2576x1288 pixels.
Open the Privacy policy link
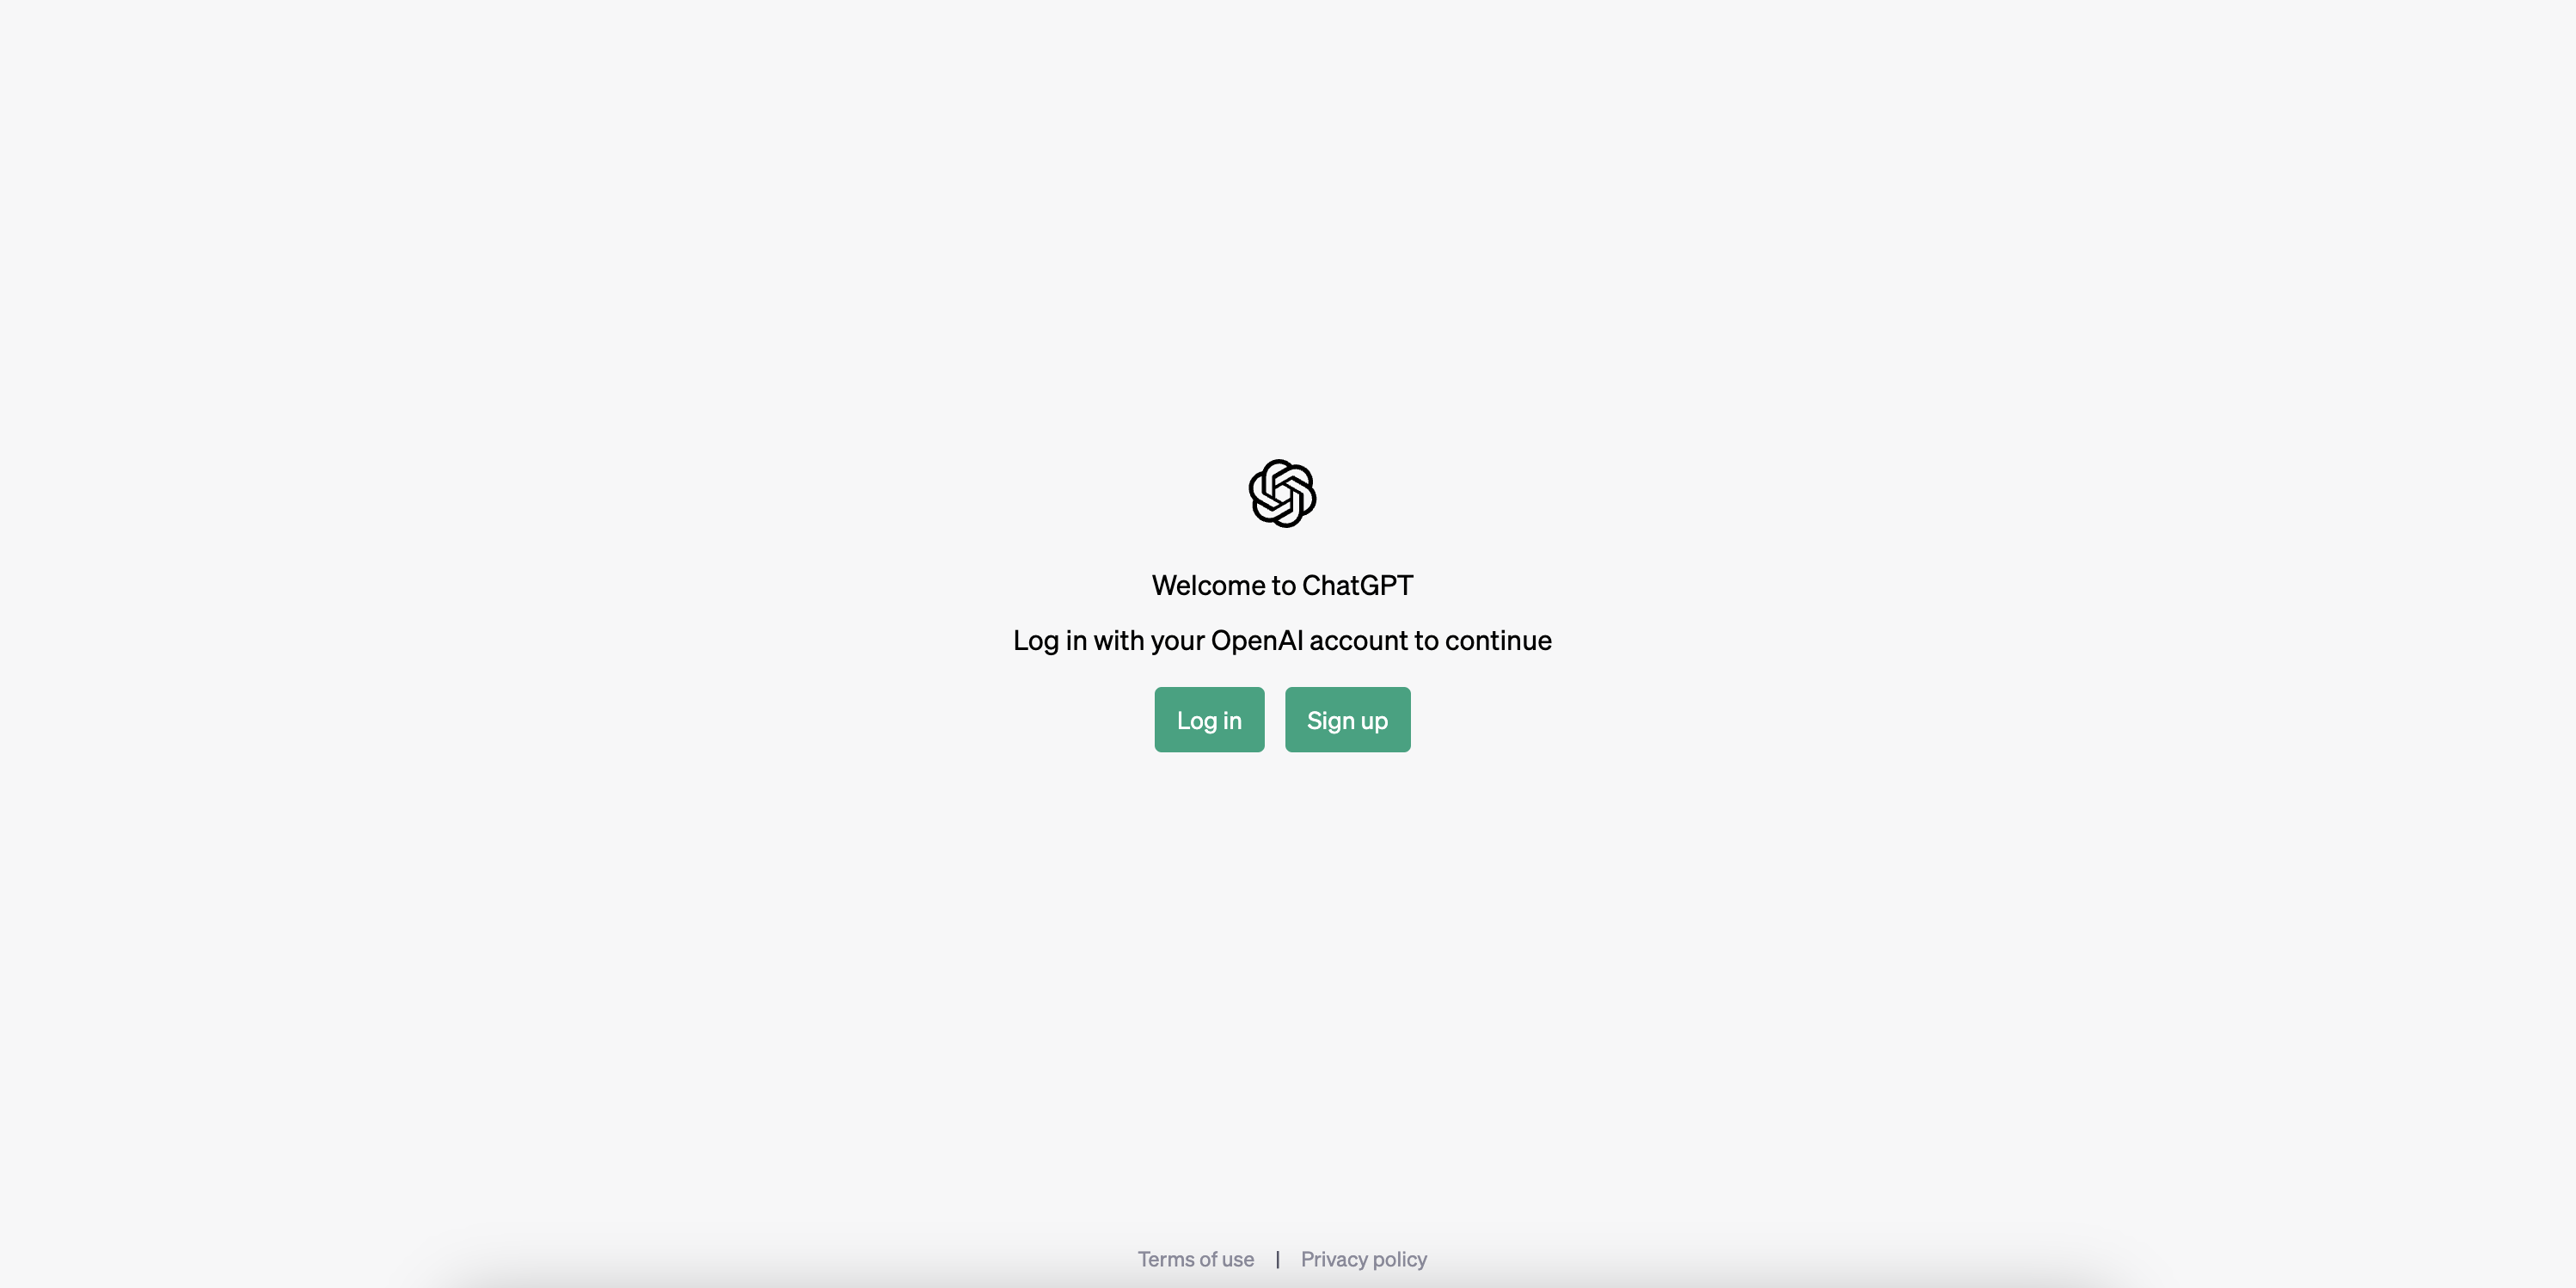click(1363, 1259)
